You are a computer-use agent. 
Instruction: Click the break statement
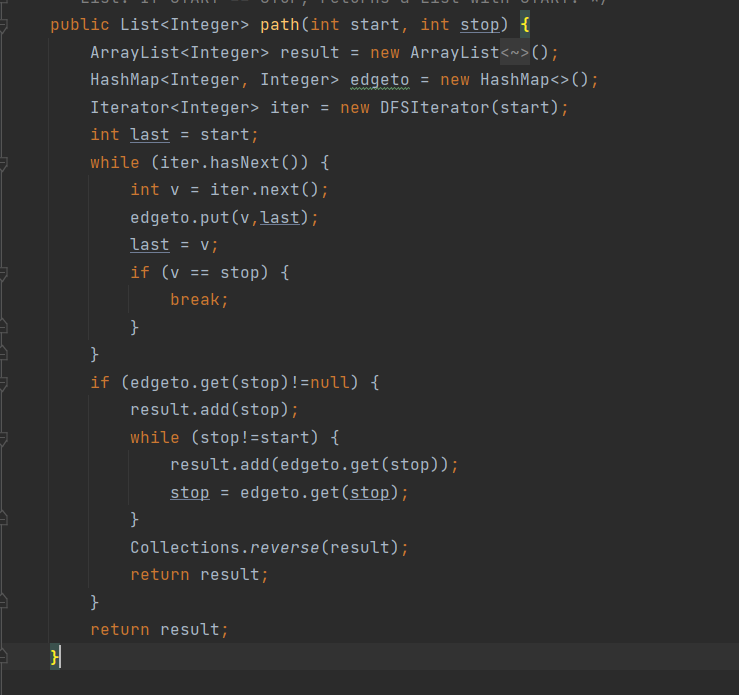pyautogui.click(x=199, y=299)
